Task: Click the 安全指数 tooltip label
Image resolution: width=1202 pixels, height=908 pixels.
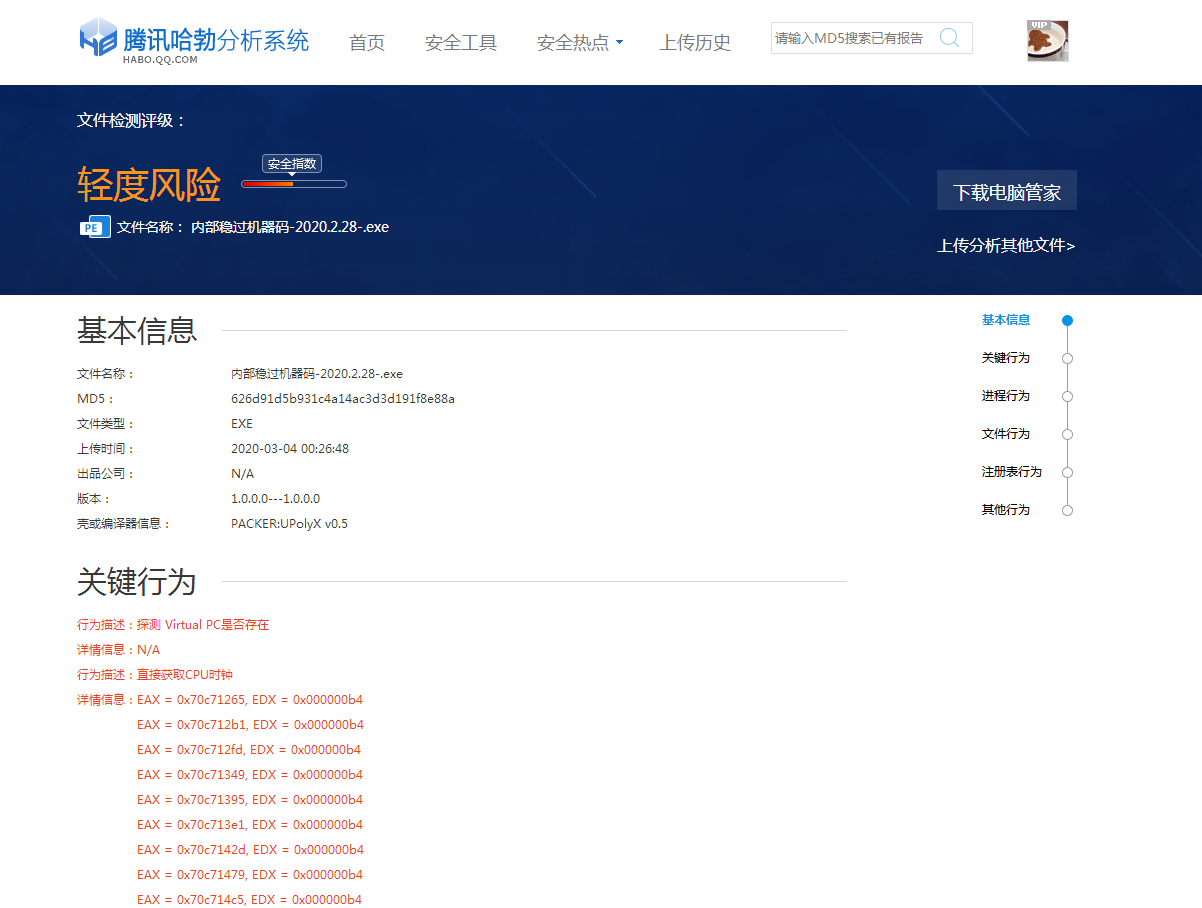Action: pos(292,164)
